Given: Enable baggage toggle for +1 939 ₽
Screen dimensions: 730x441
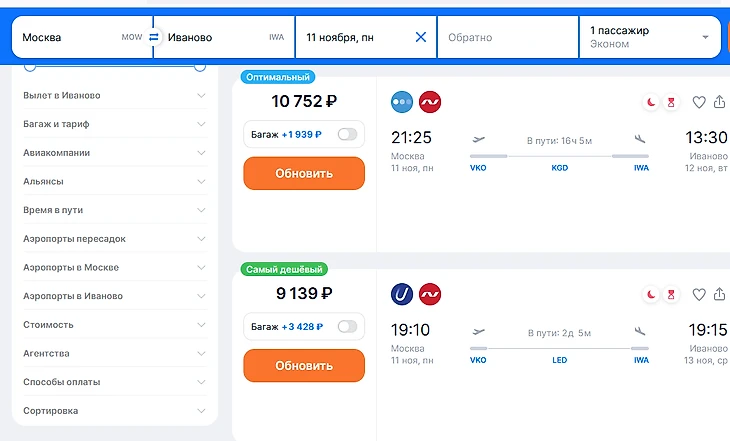Looking at the screenshot, I should coord(347,134).
